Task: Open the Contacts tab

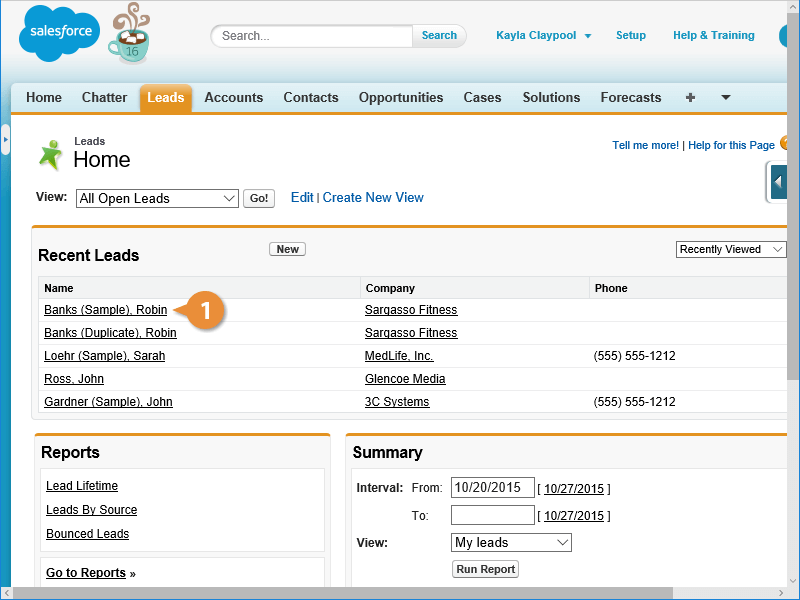Action: 311,97
